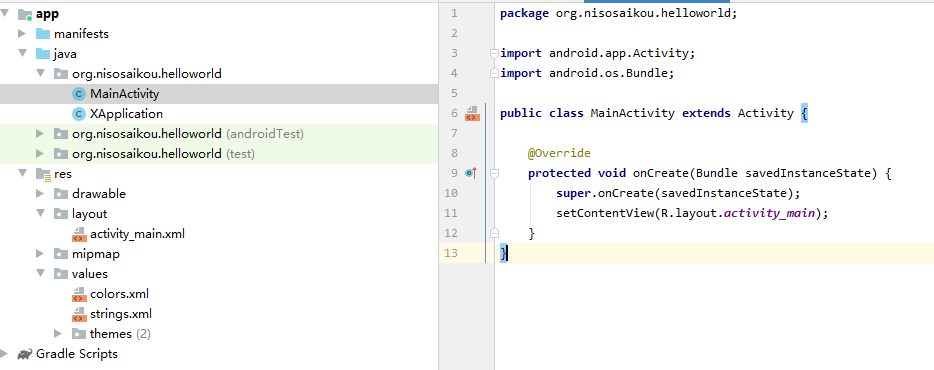934x370 pixels.
Task: Click the themes folder icon
Action: (79, 334)
